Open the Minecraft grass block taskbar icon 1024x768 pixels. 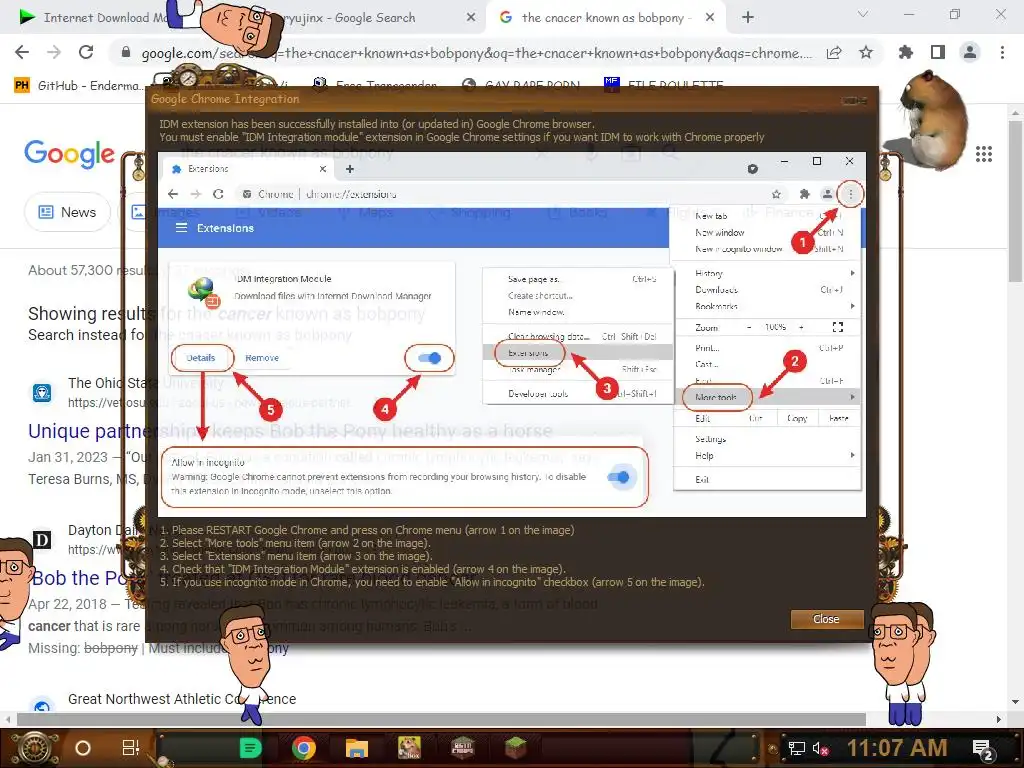coord(515,748)
